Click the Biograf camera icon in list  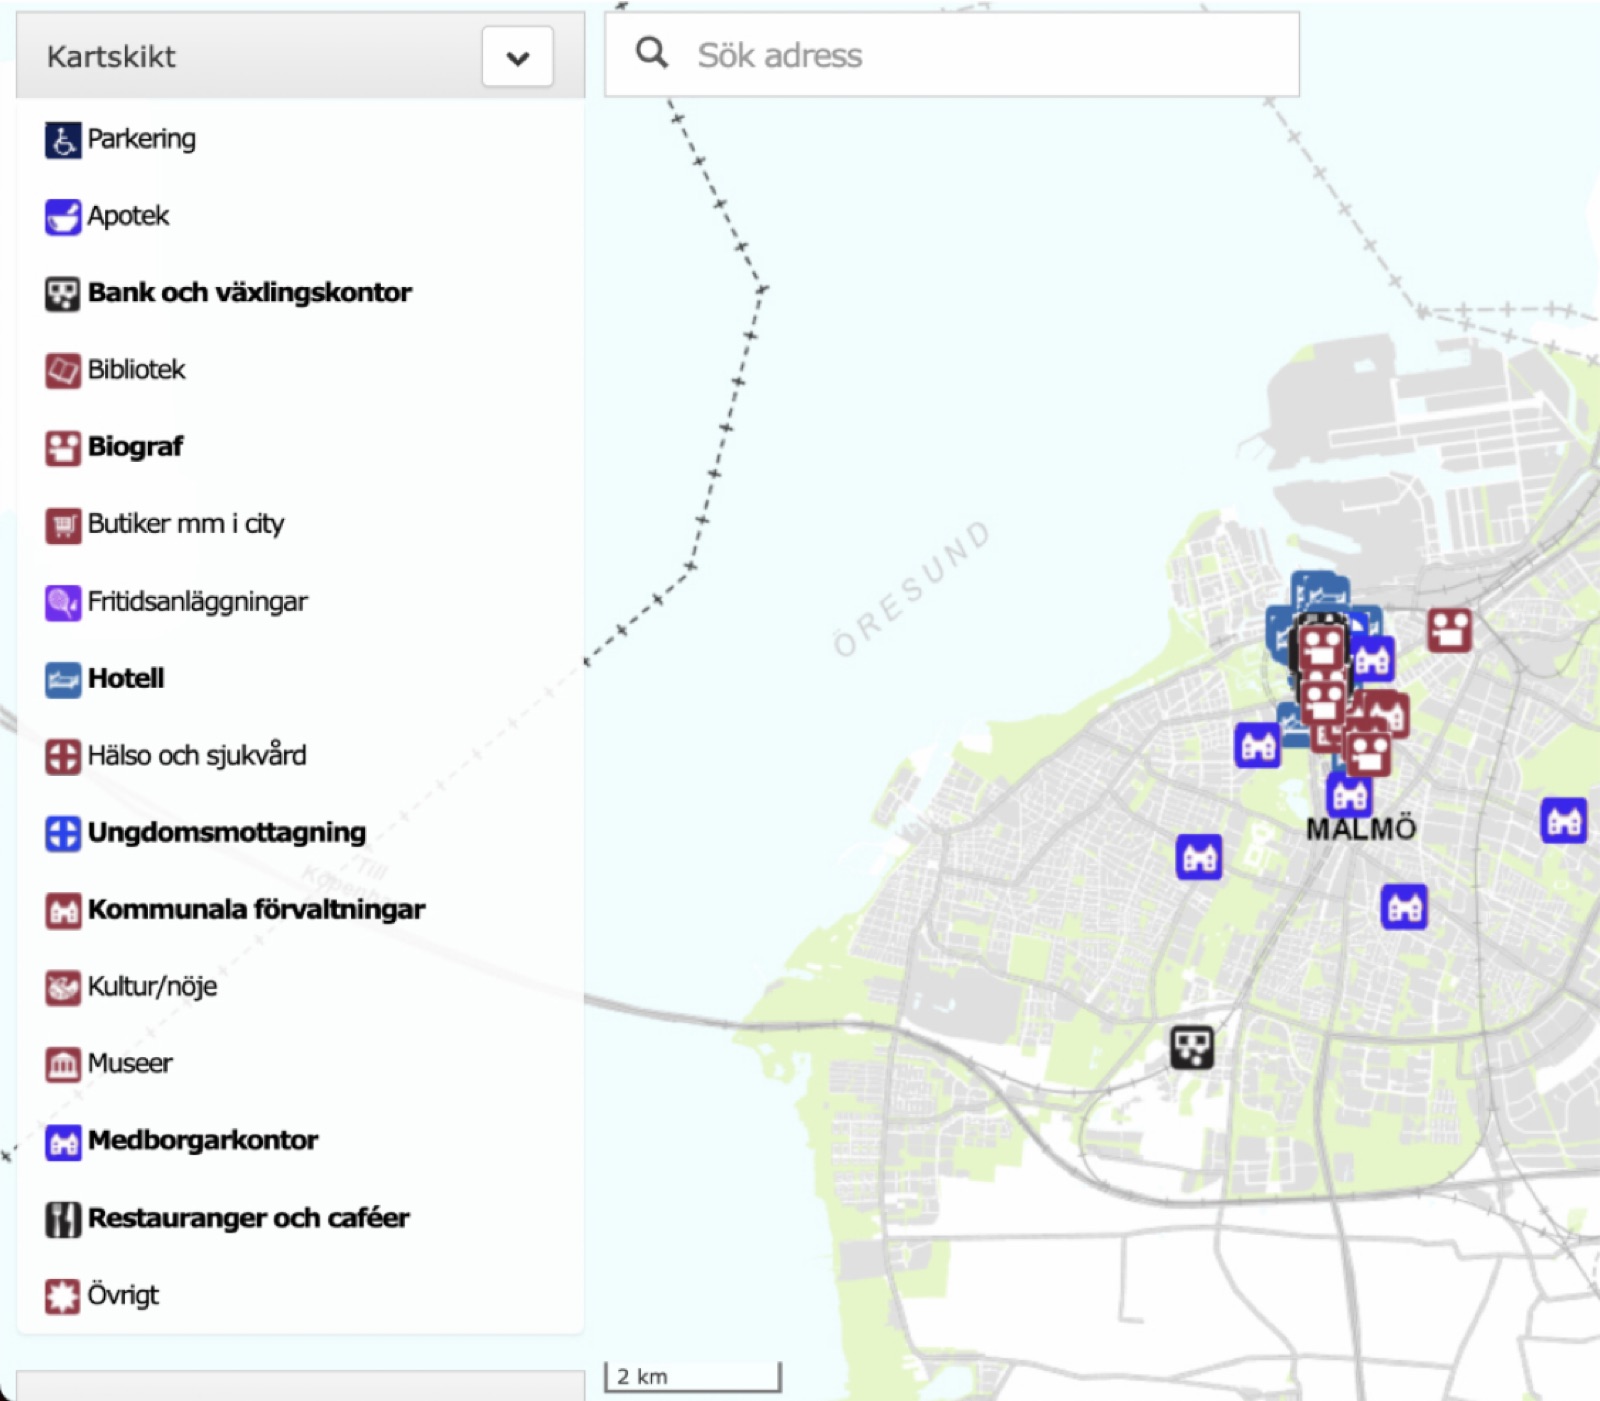[x=62, y=448]
